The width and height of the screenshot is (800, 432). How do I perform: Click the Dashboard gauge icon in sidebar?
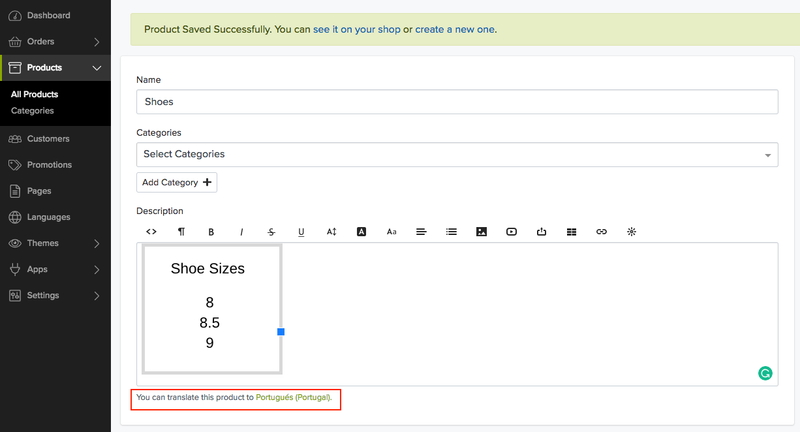[x=15, y=16]
